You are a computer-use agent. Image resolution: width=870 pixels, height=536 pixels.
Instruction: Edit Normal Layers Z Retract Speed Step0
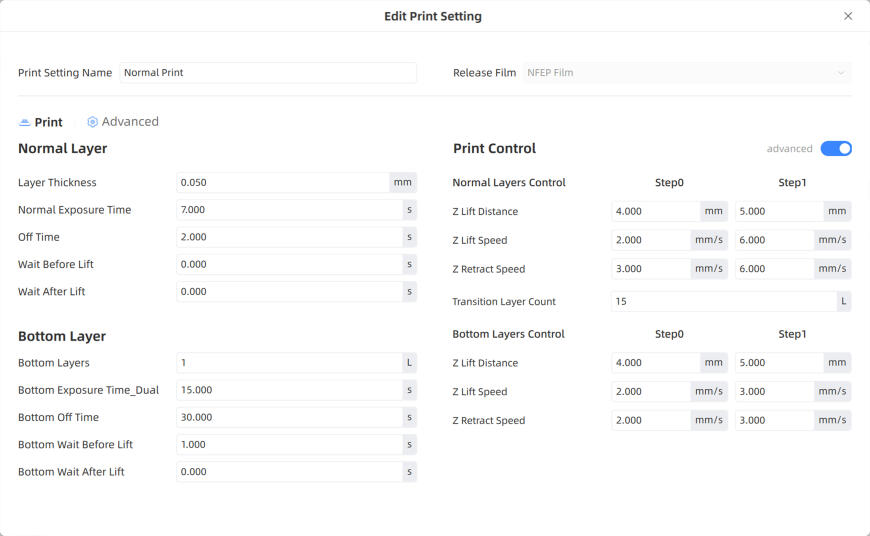coord(651,269)
